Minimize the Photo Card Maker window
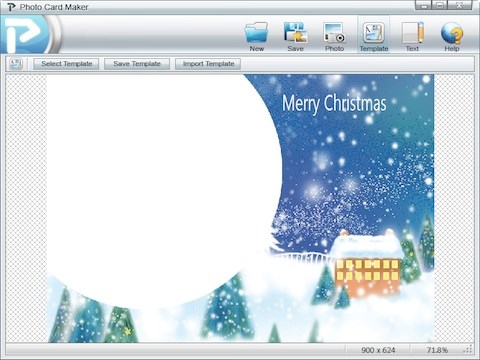This screenshot has height=360, width=480. [423, 5]
